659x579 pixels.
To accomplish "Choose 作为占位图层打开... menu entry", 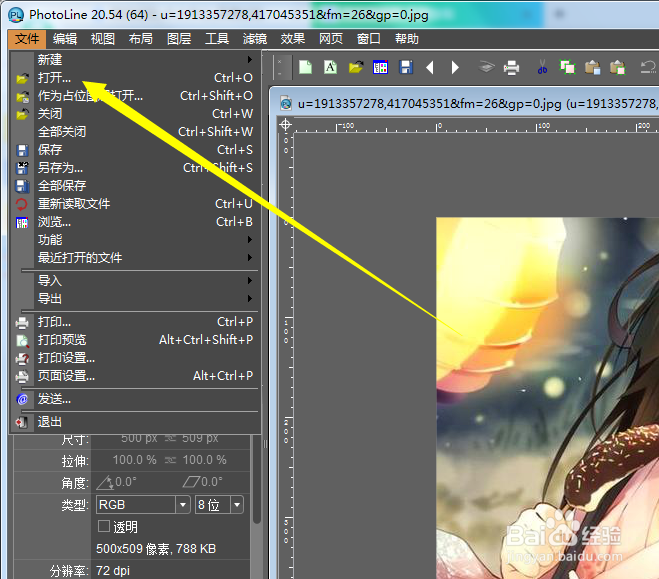I will [134, 96].
